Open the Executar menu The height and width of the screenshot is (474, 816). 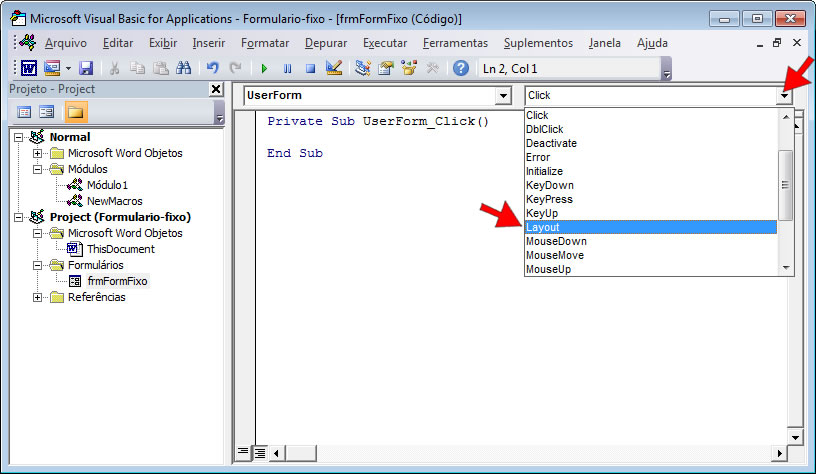pos(385,43)
